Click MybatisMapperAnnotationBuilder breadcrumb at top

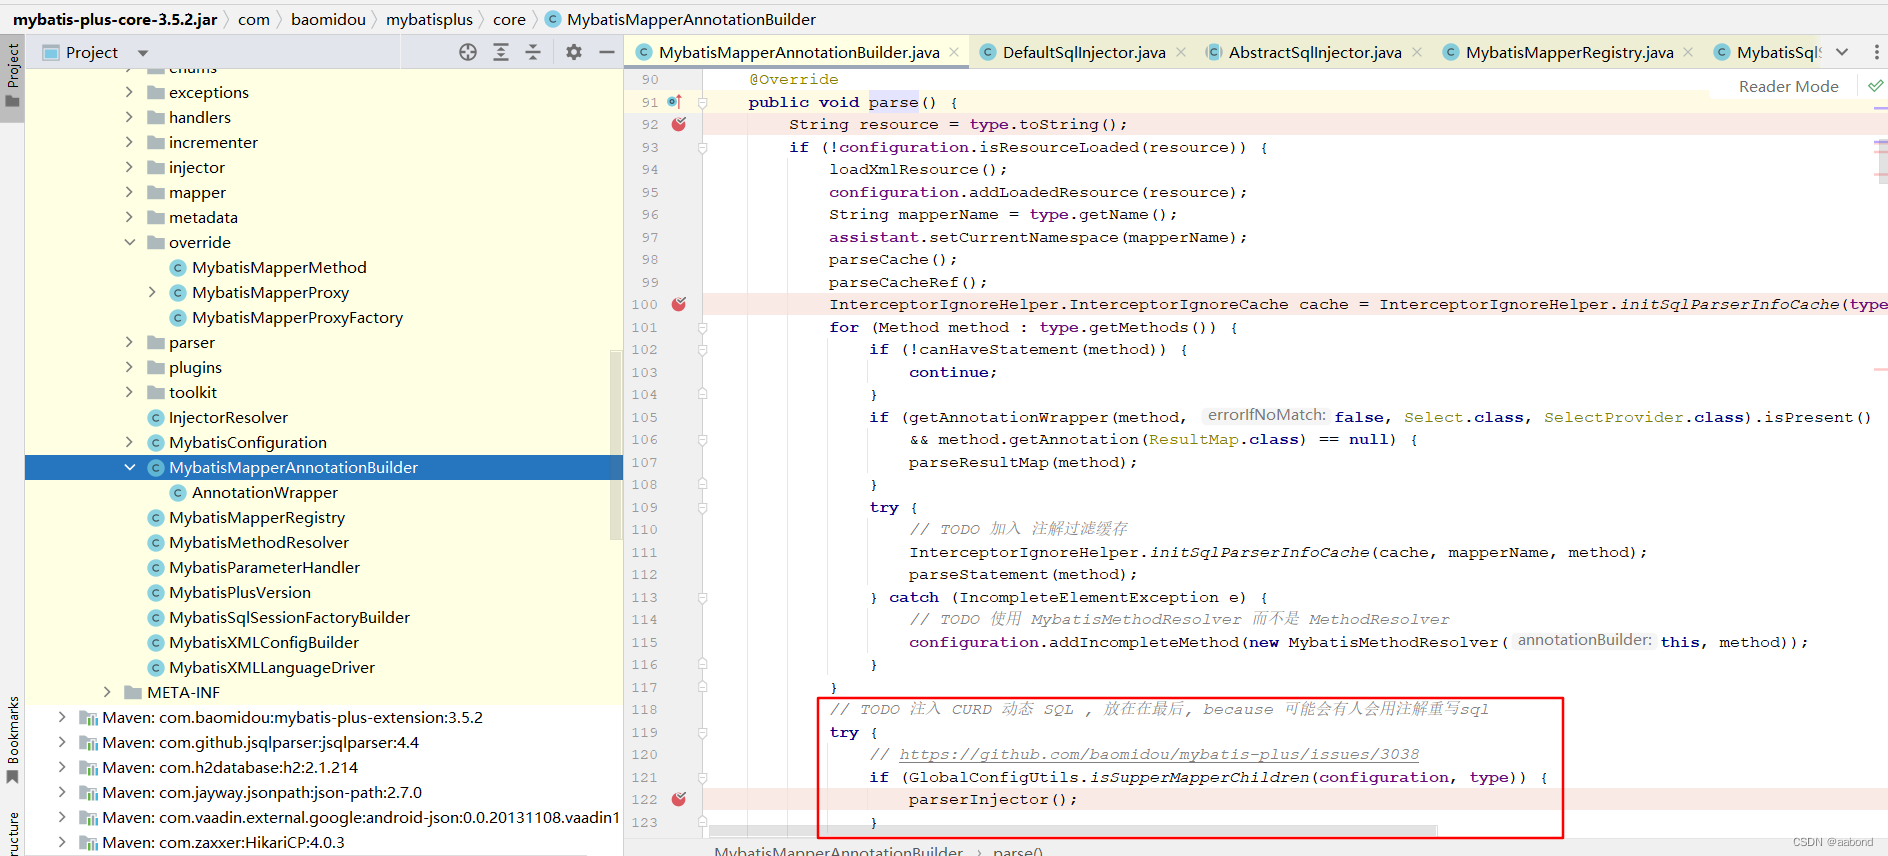pos(691,19)
